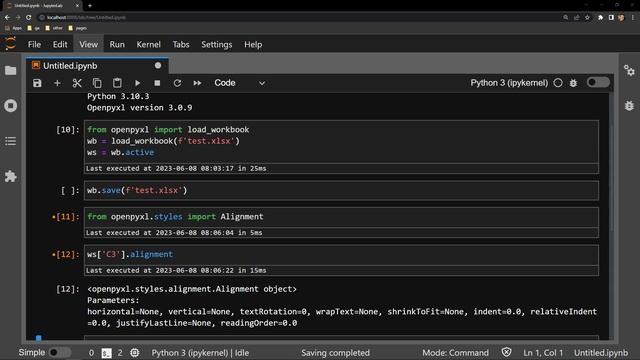640x360 pixels.
Task: Bookmark page with star icon
Action: click(x=587, y=18)
